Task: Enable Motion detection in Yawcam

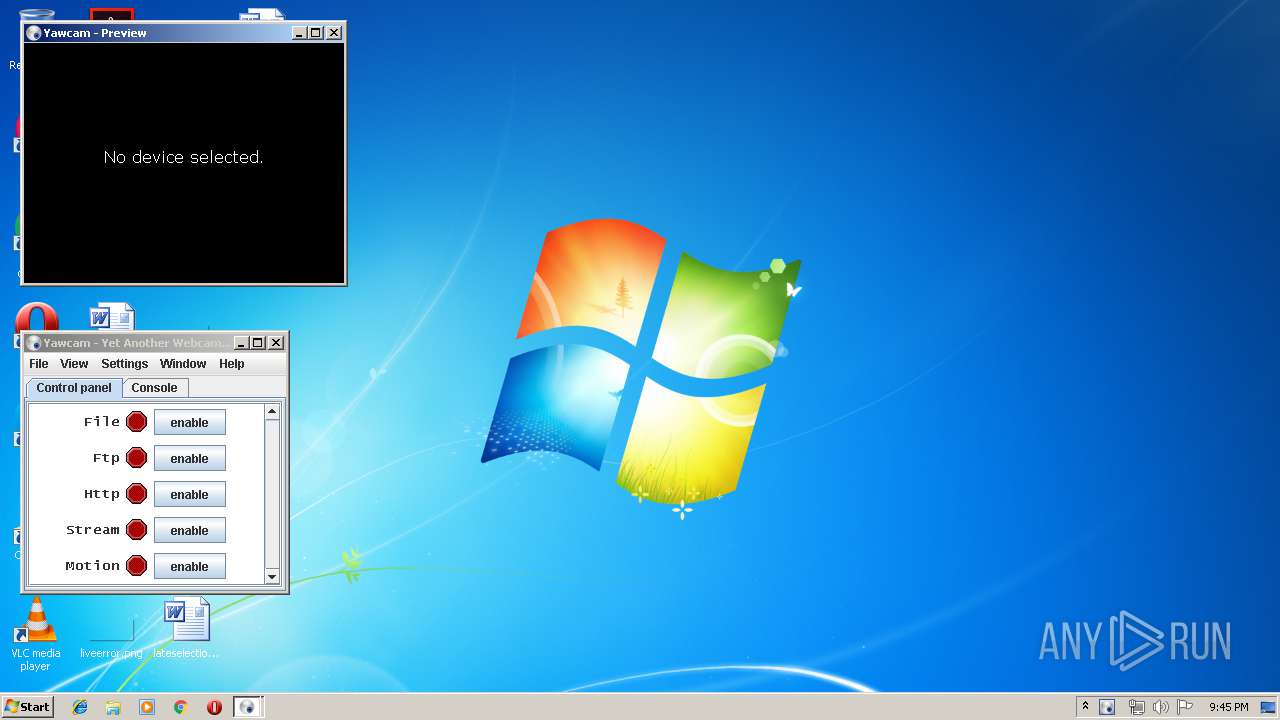Action: point(190,566)
